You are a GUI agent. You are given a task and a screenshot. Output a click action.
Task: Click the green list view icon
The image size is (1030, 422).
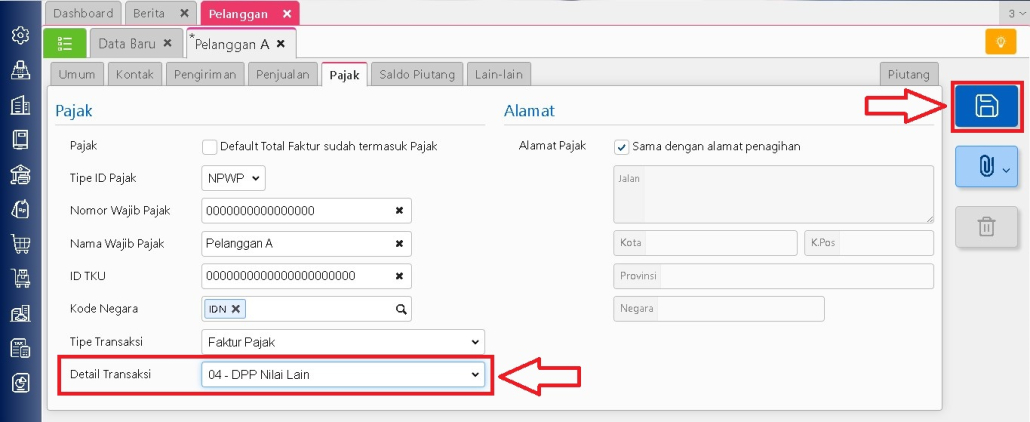coord(65,44)
